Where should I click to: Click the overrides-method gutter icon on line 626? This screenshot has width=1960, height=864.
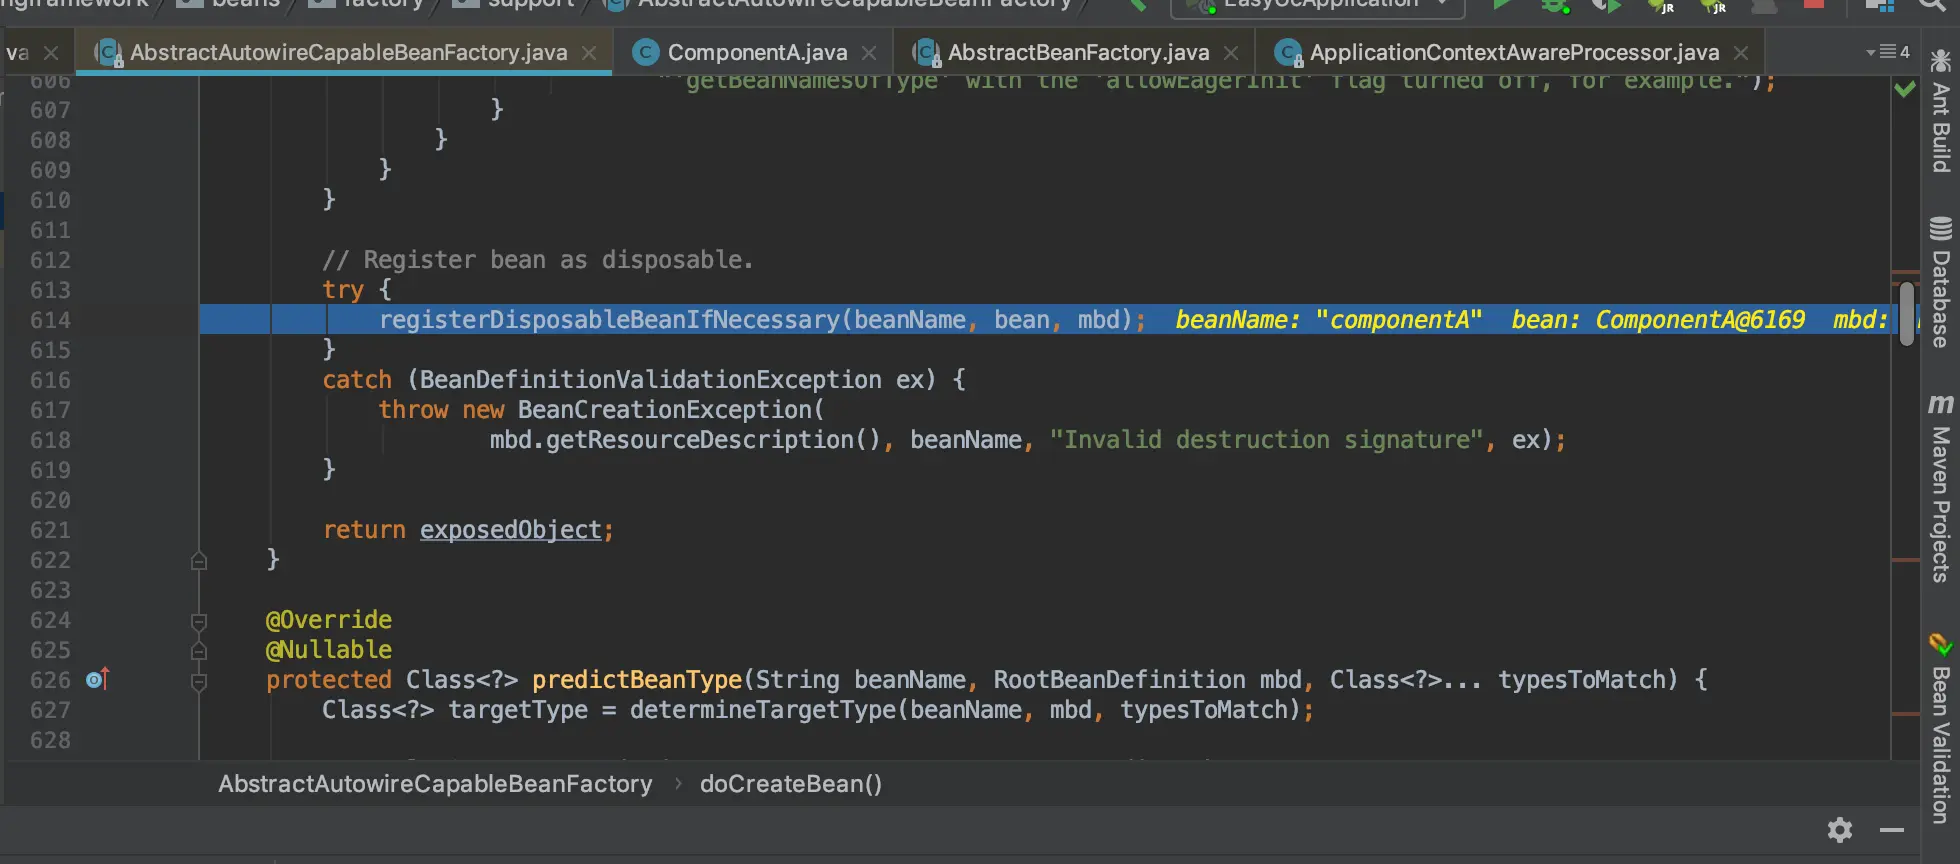(x=97, y=679)
